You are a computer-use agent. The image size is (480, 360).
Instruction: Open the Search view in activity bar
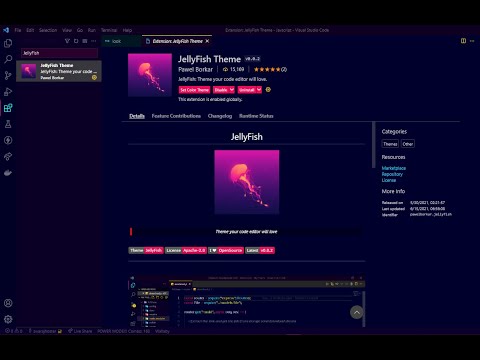point(8,59)
